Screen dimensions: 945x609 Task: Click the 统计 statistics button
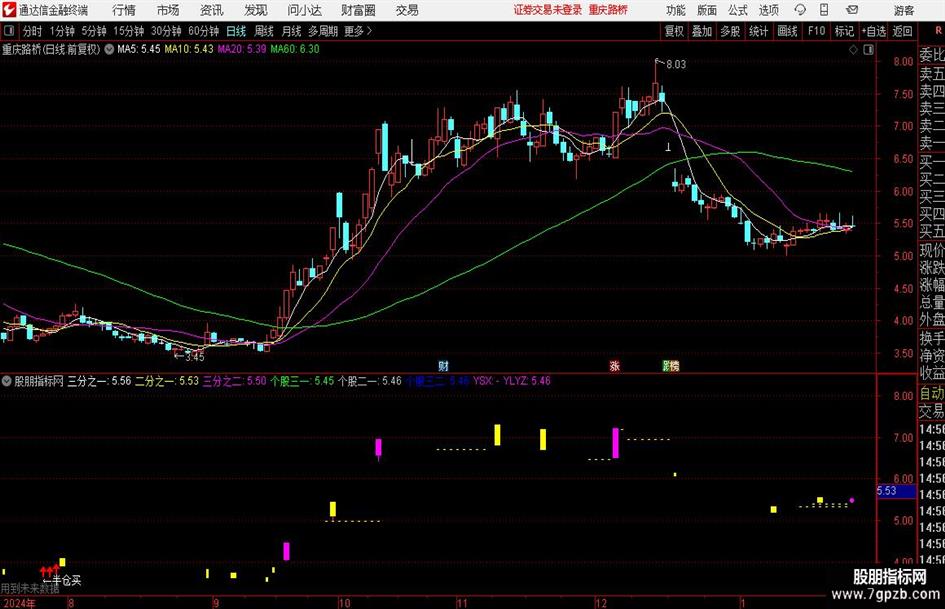pos(758,31)
